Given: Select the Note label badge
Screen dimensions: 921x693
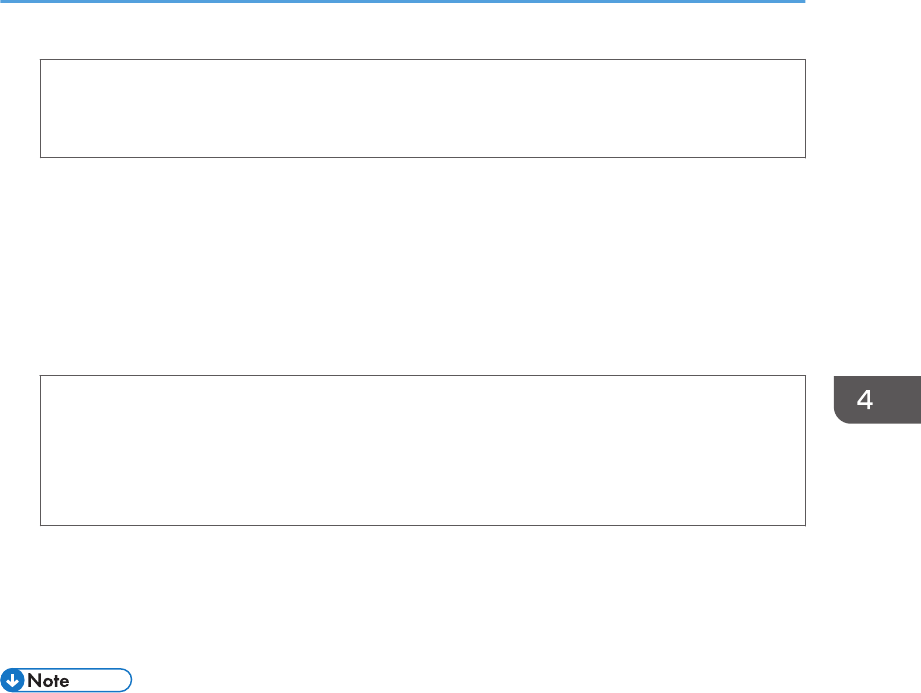Looking at the screenshot, I should pos(66,680).
